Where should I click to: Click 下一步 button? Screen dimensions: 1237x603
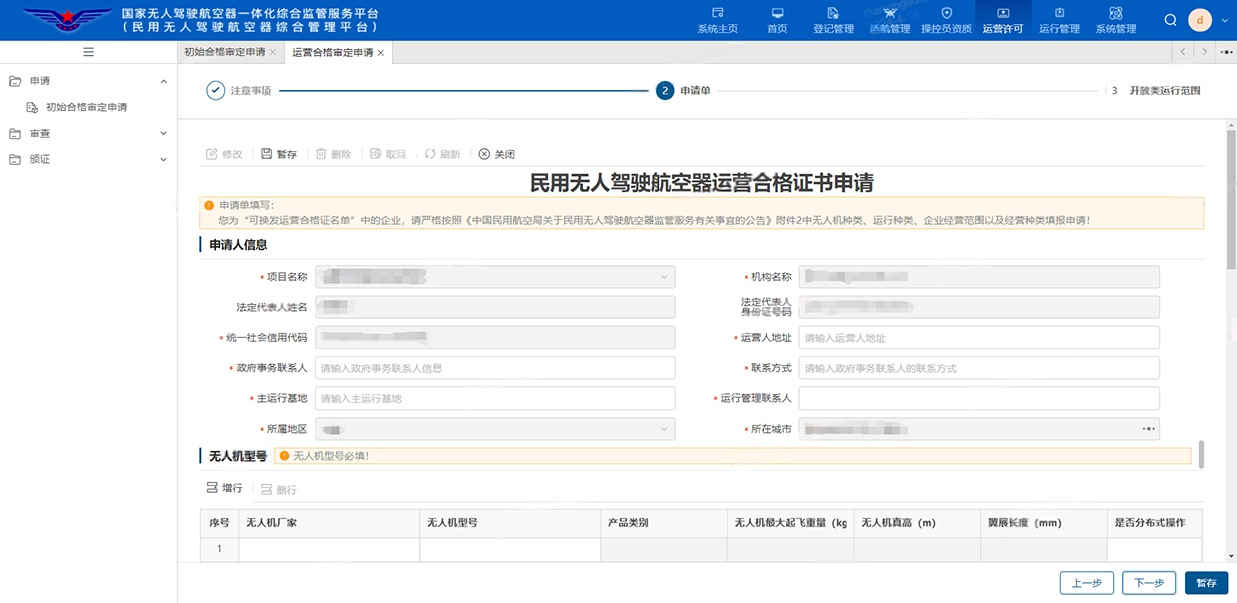(x=1149, y=583)
